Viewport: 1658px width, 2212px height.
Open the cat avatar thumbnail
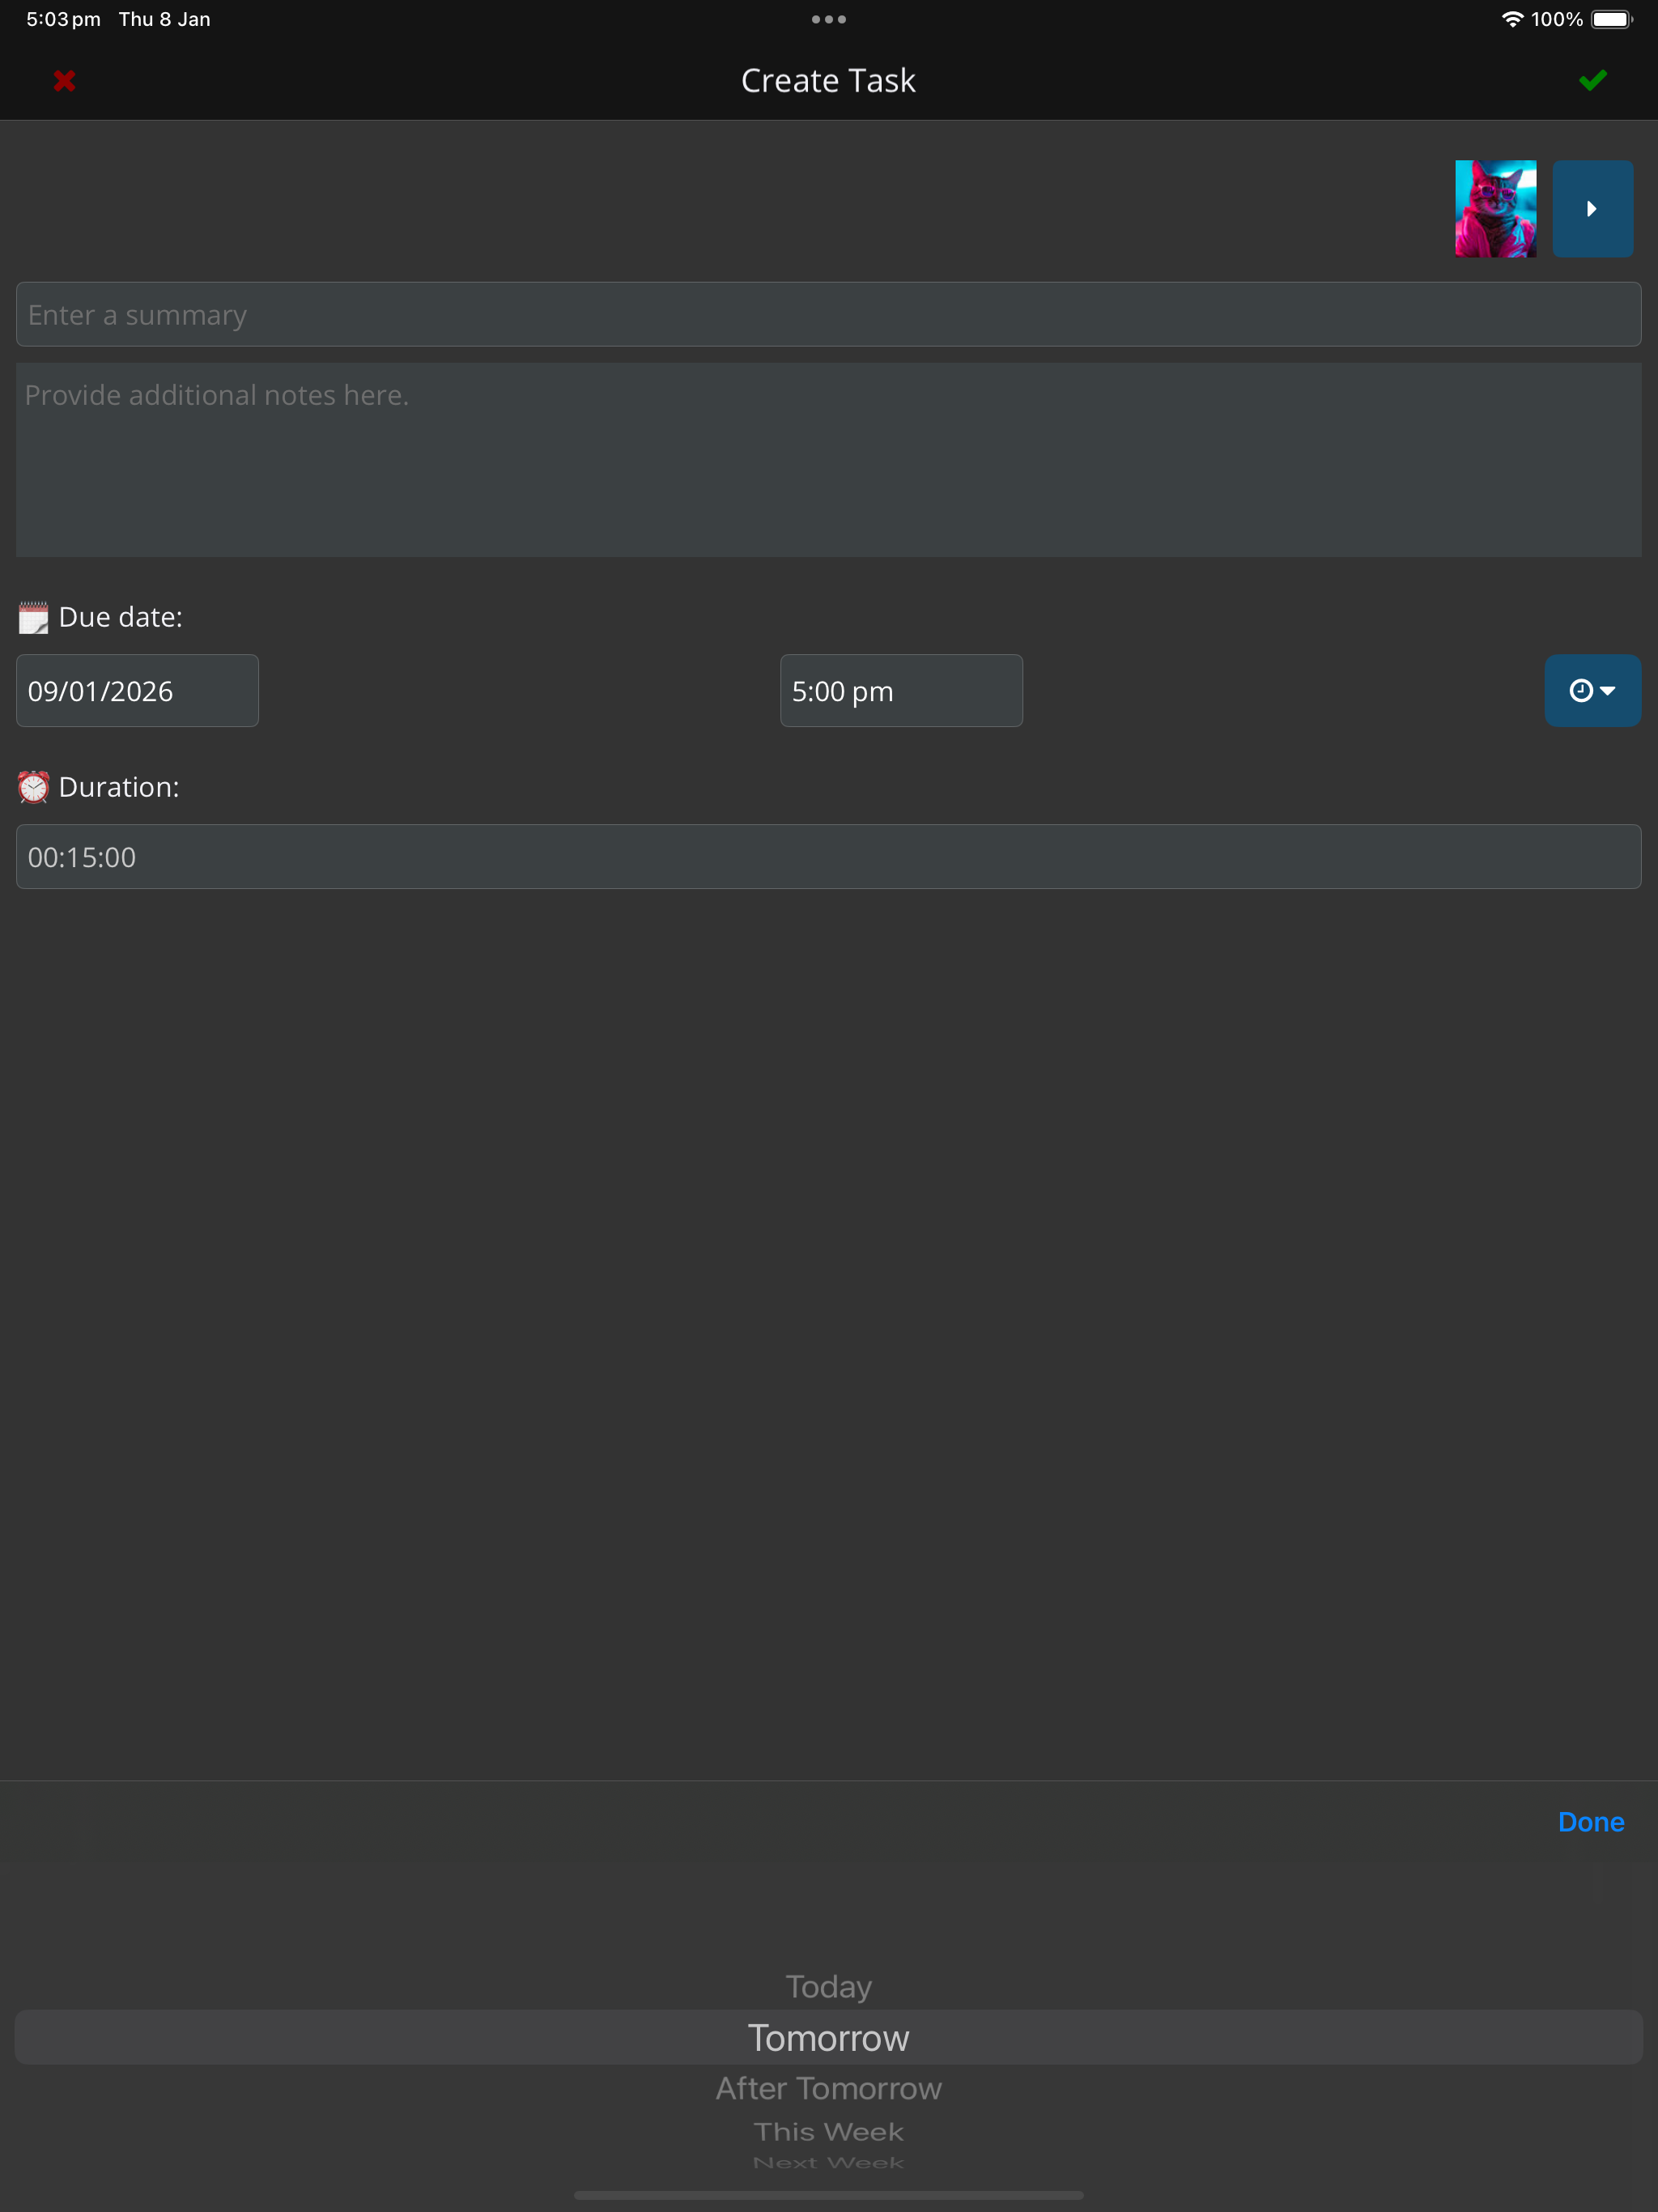[1495, 209]
